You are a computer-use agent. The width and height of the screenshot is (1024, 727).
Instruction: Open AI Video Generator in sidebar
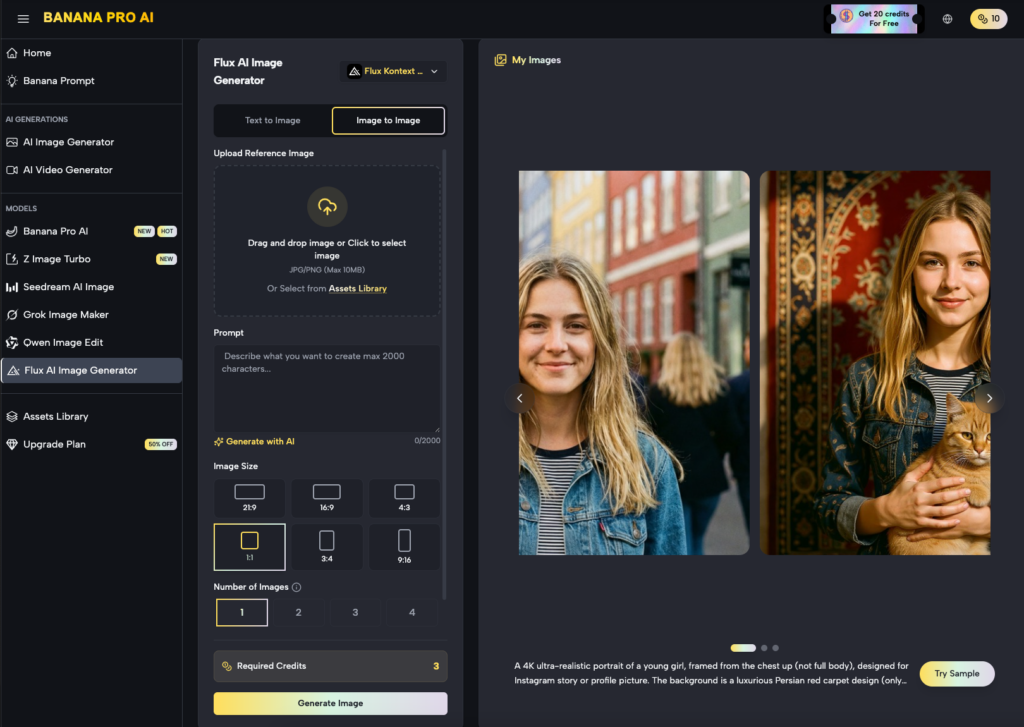tap(68, 170)
